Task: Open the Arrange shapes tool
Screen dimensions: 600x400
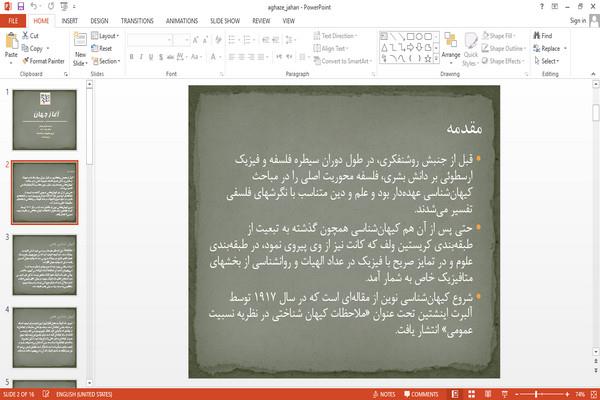Action: pyautogui.click(x=451, y=46)
